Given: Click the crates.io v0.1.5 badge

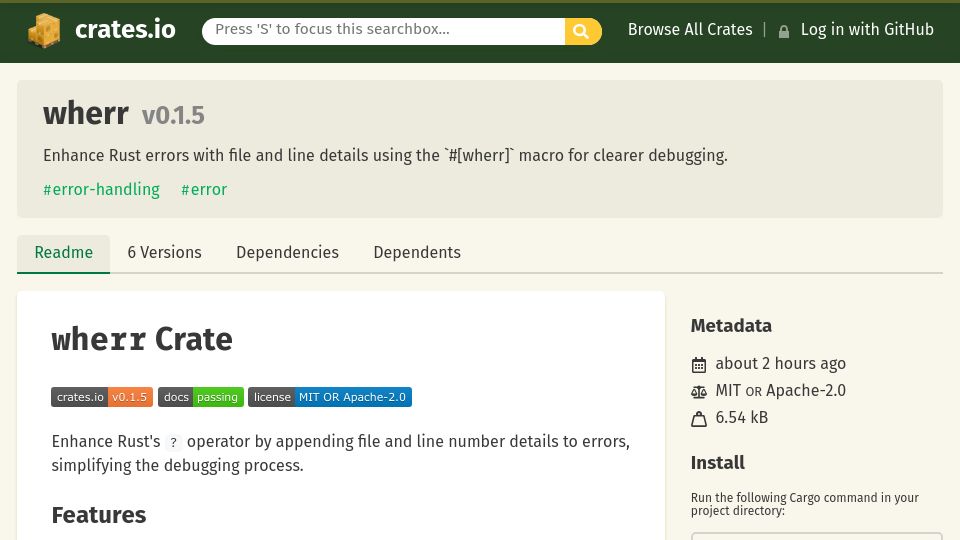Looking at the screenshot, I should (102, 397).
